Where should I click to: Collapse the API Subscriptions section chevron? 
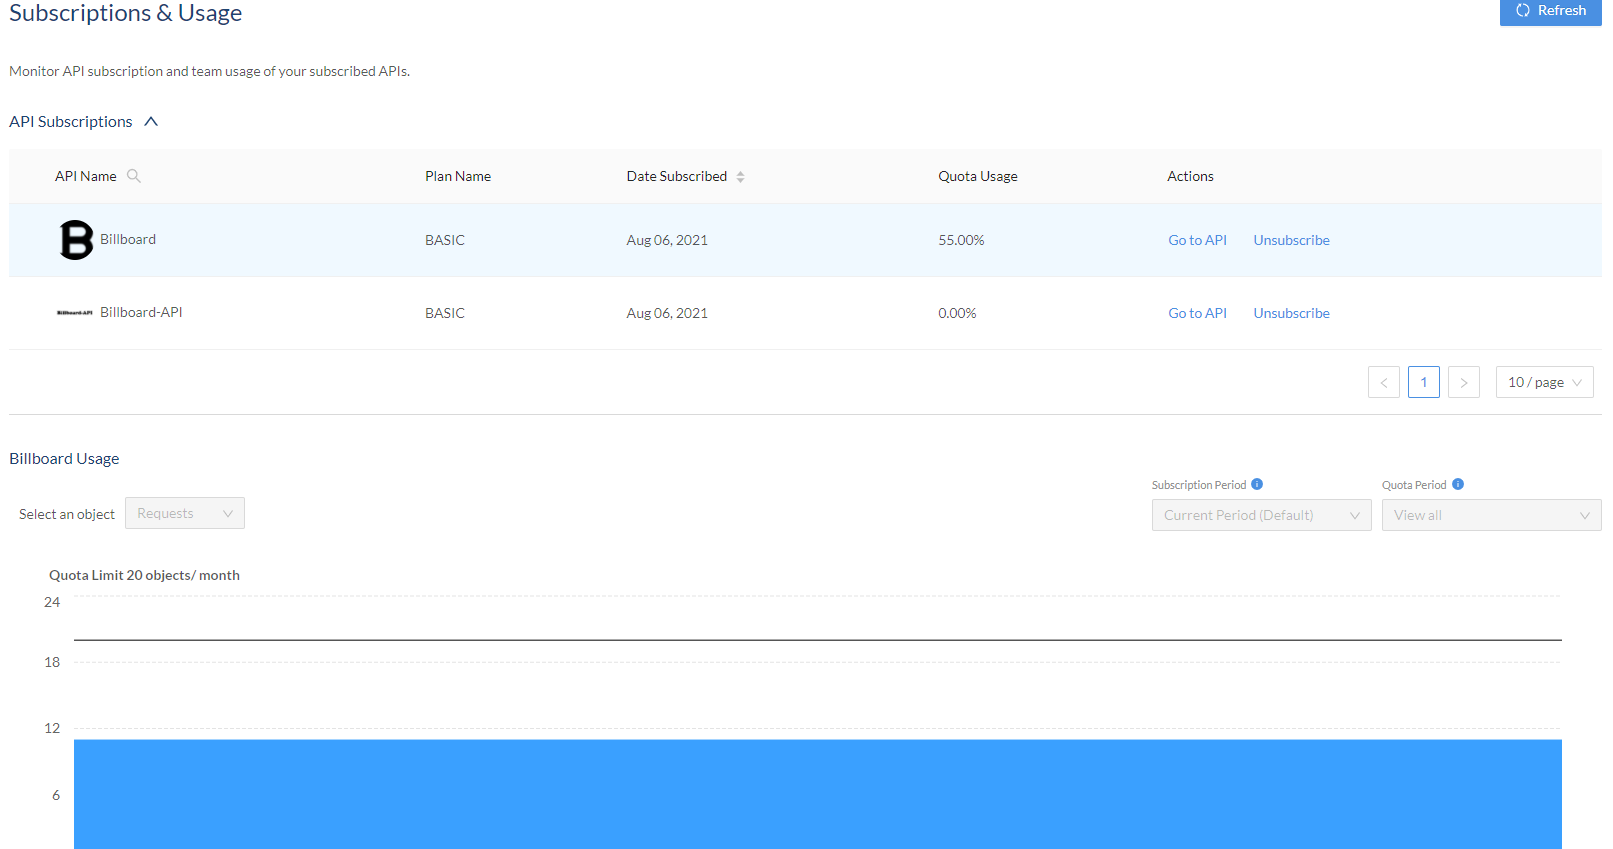[151, 122]
